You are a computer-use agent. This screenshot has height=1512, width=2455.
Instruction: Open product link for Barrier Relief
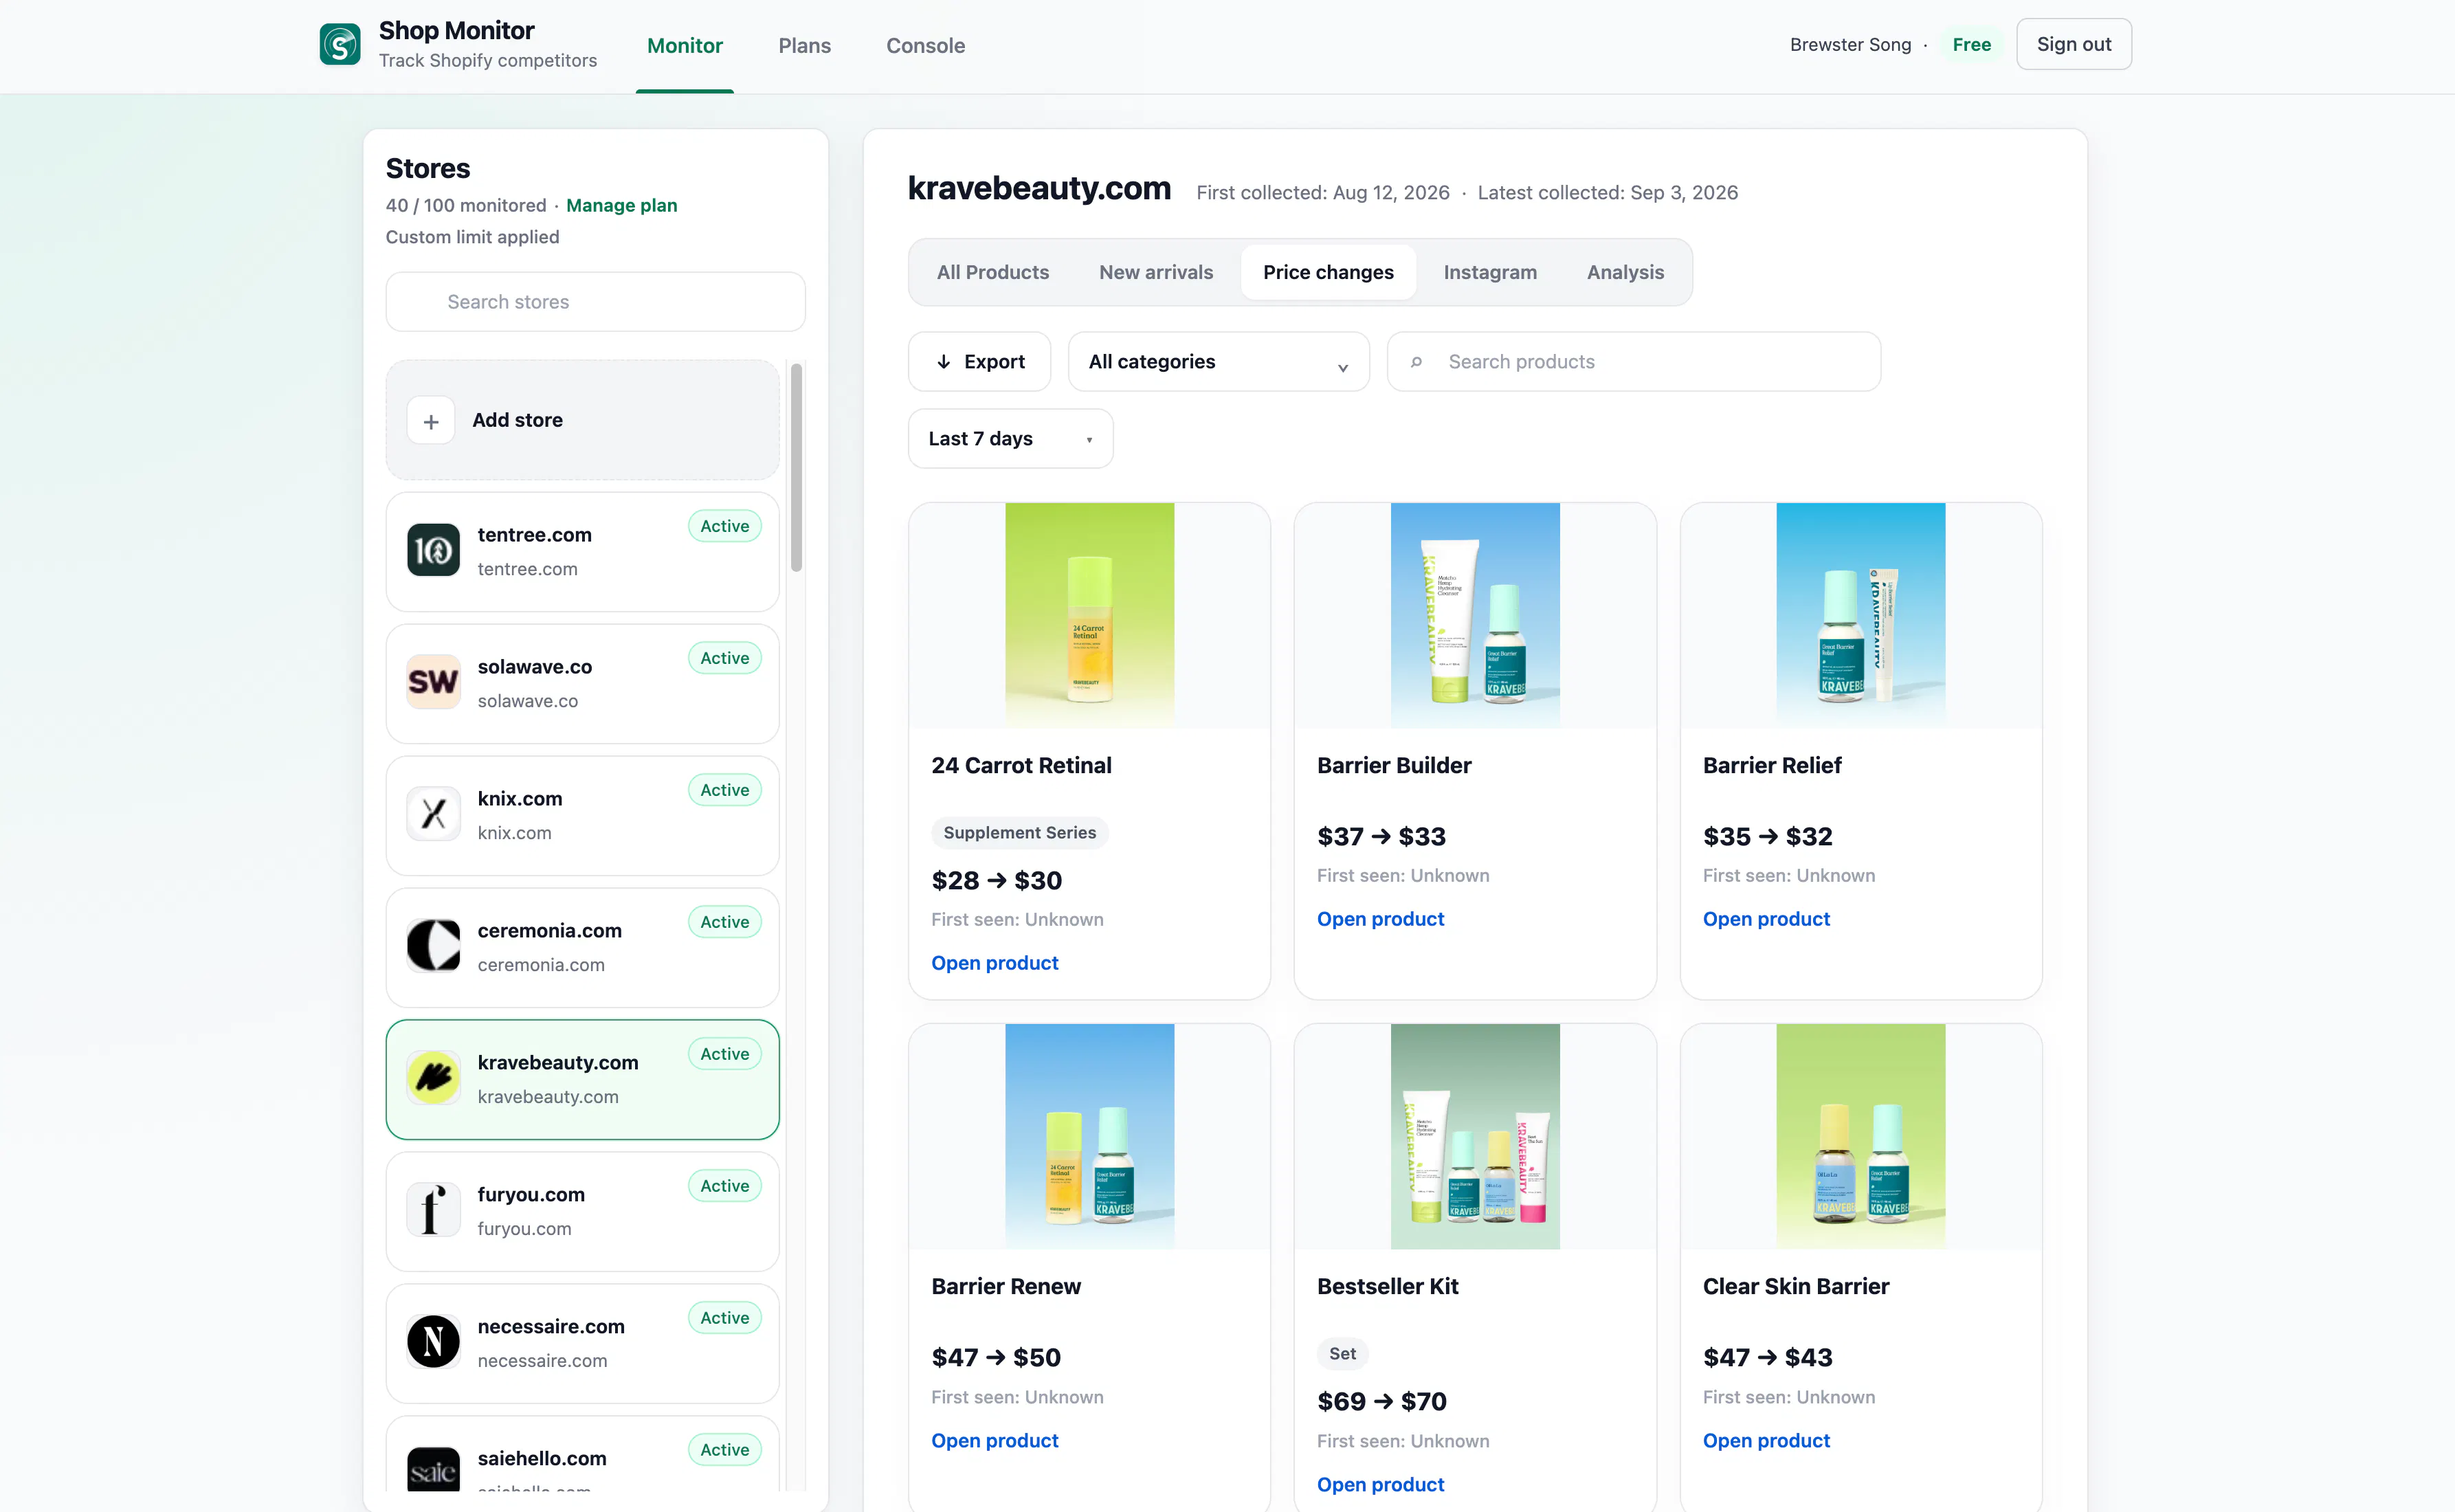pos(1766,919)
